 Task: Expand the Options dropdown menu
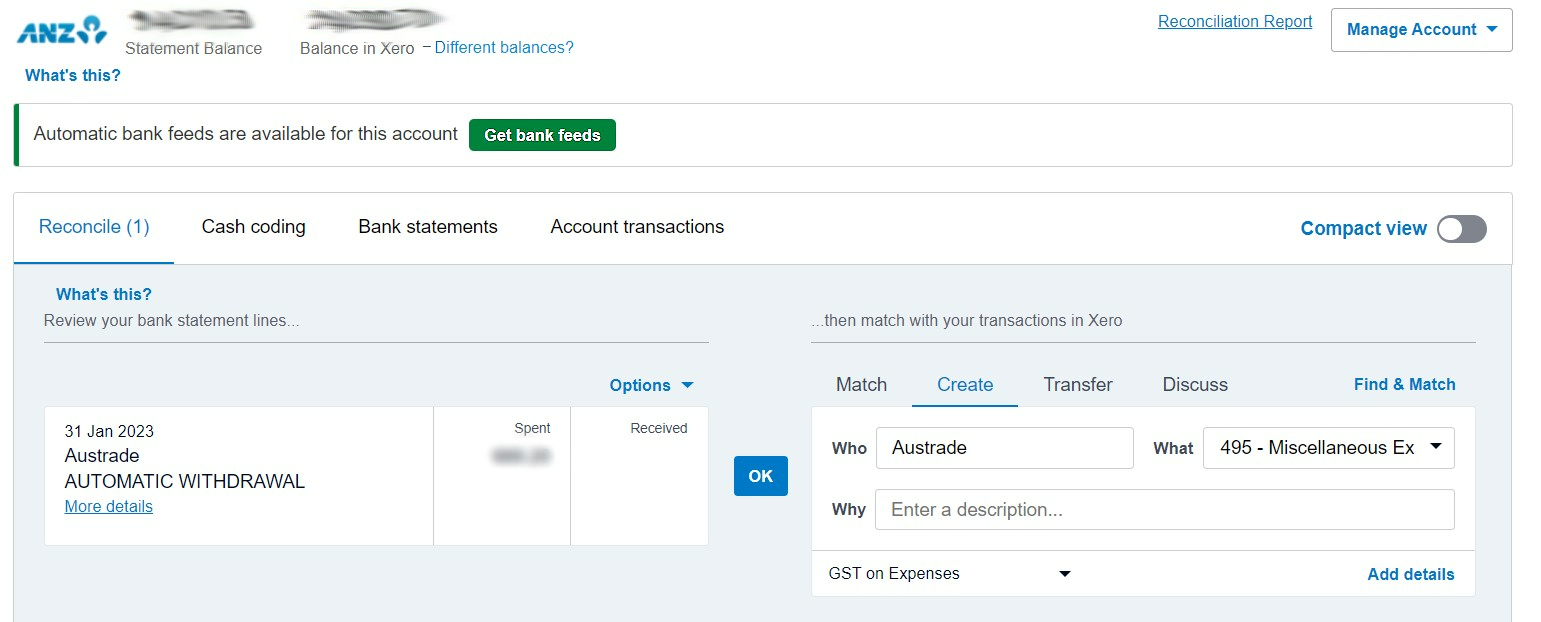(651, 385)
